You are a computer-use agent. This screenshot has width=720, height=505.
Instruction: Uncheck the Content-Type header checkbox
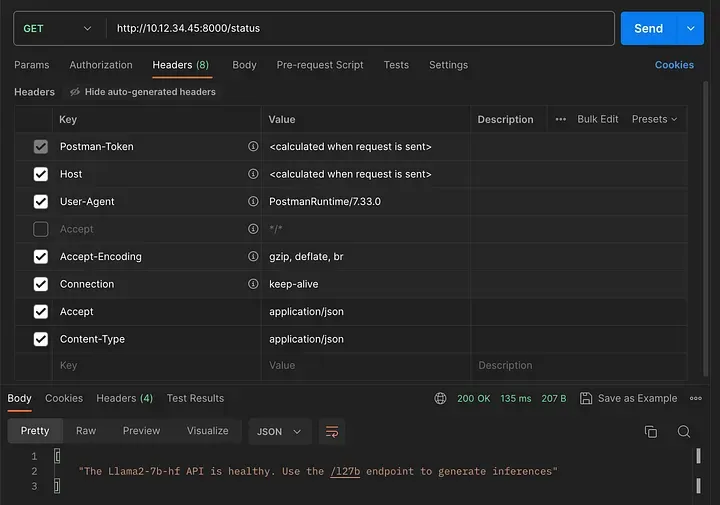(41, 339)
